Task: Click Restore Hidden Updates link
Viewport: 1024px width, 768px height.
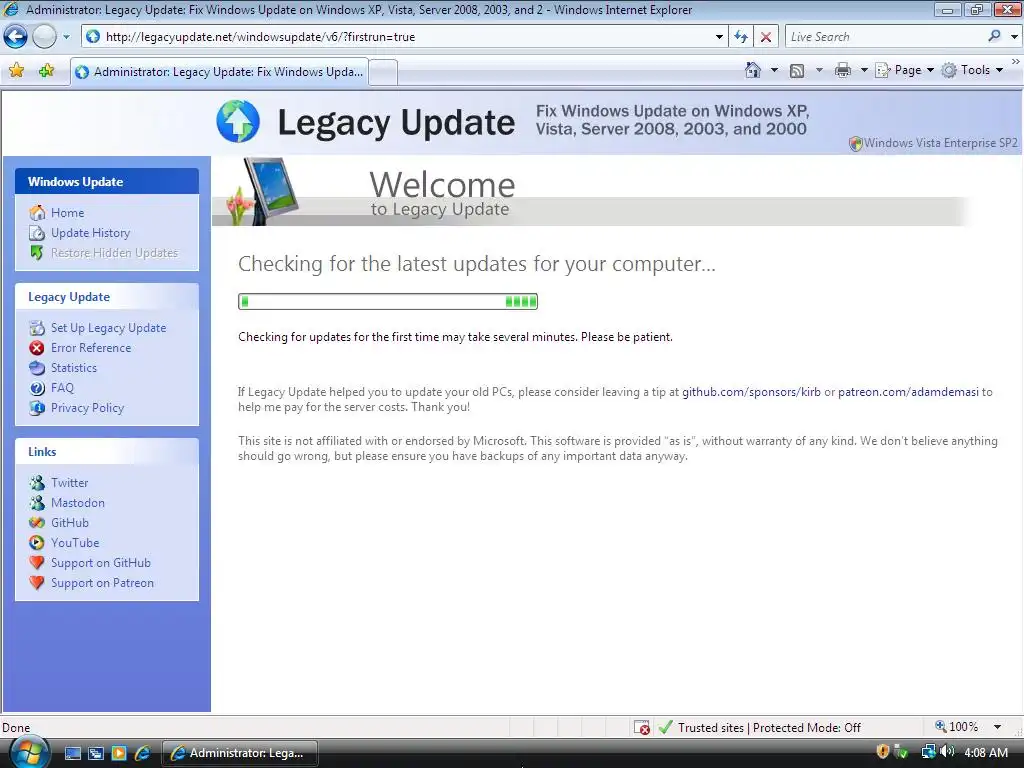Action: point(114,253)
